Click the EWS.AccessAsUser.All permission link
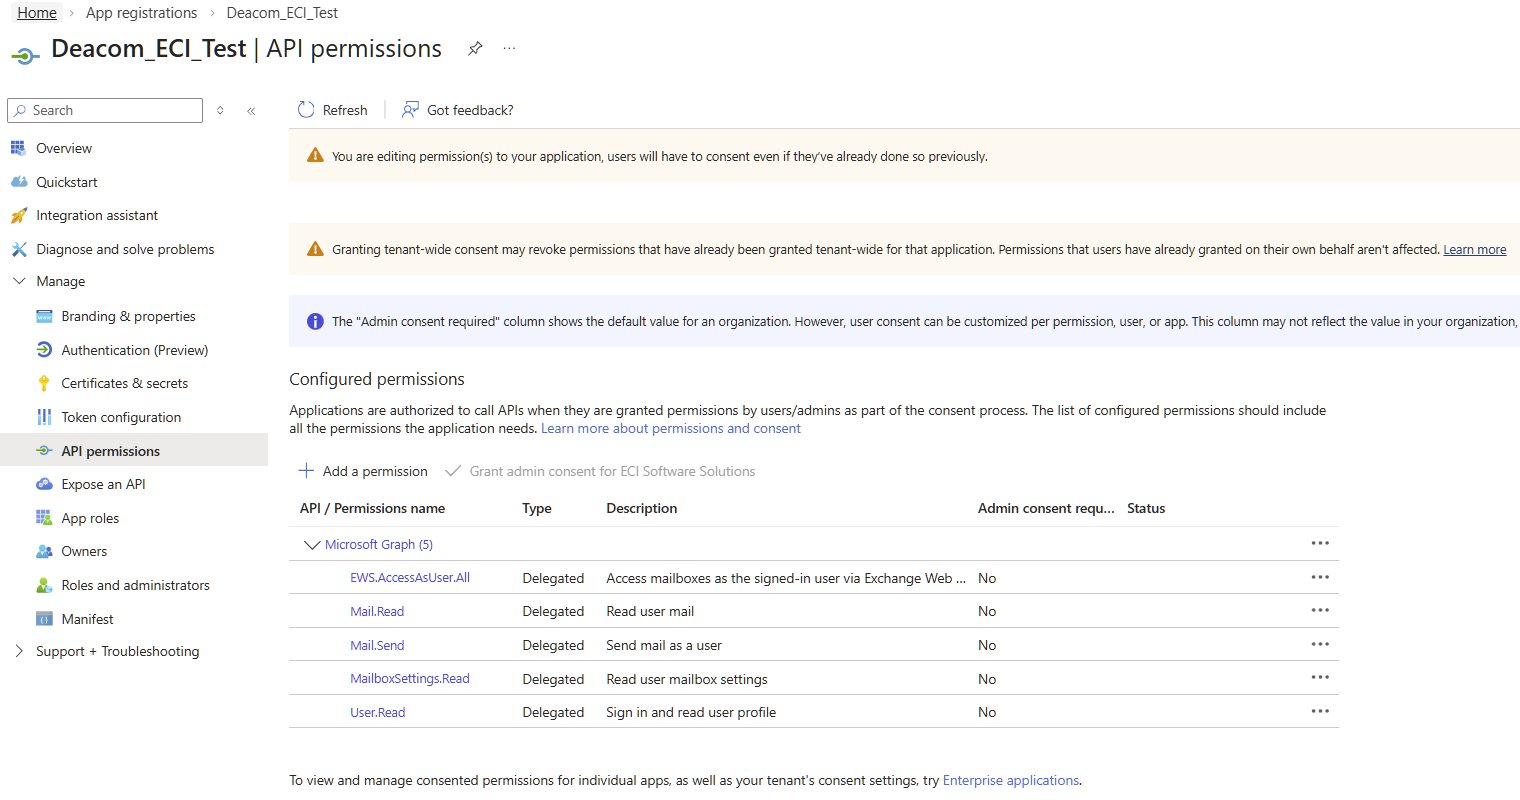This screenshot has height=800, width=1520. pyautogui.click(x=410, y=578)
